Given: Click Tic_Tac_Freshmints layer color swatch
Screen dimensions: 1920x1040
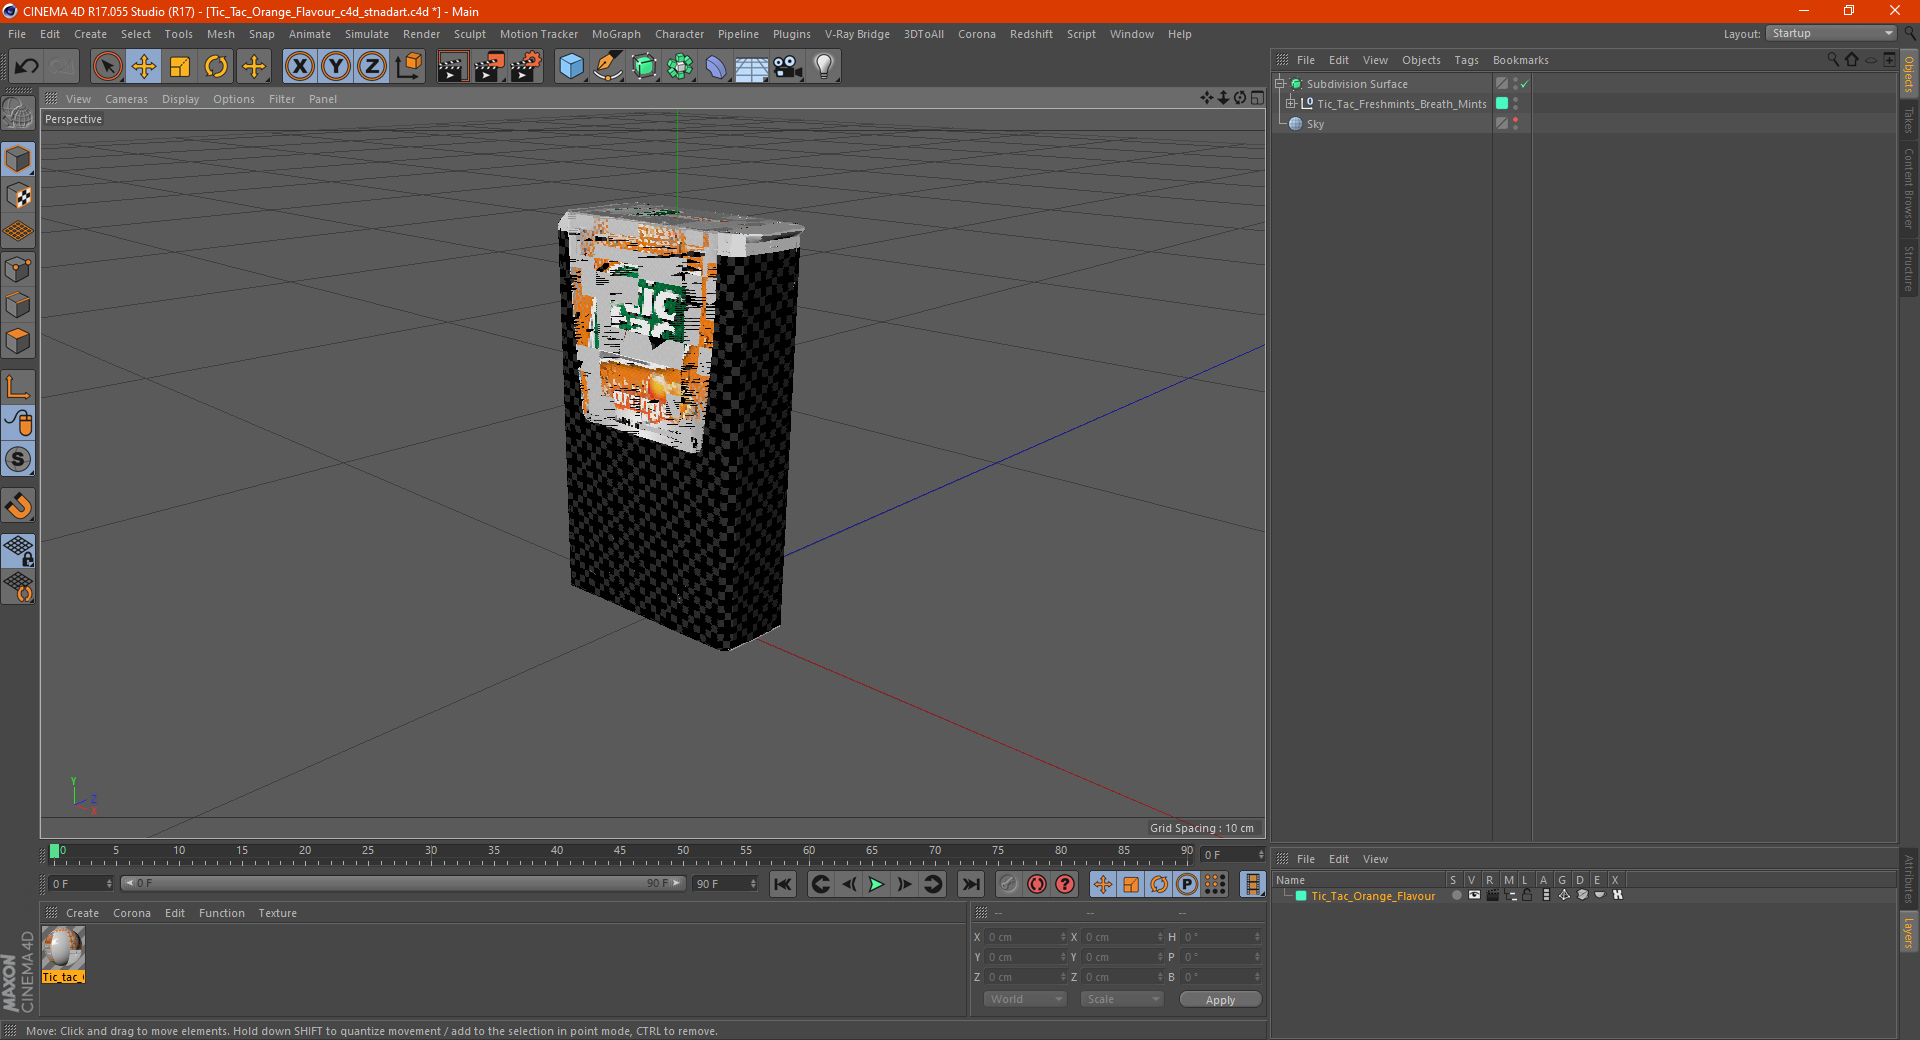Looking at the screenshot, I should (1502, 104).
